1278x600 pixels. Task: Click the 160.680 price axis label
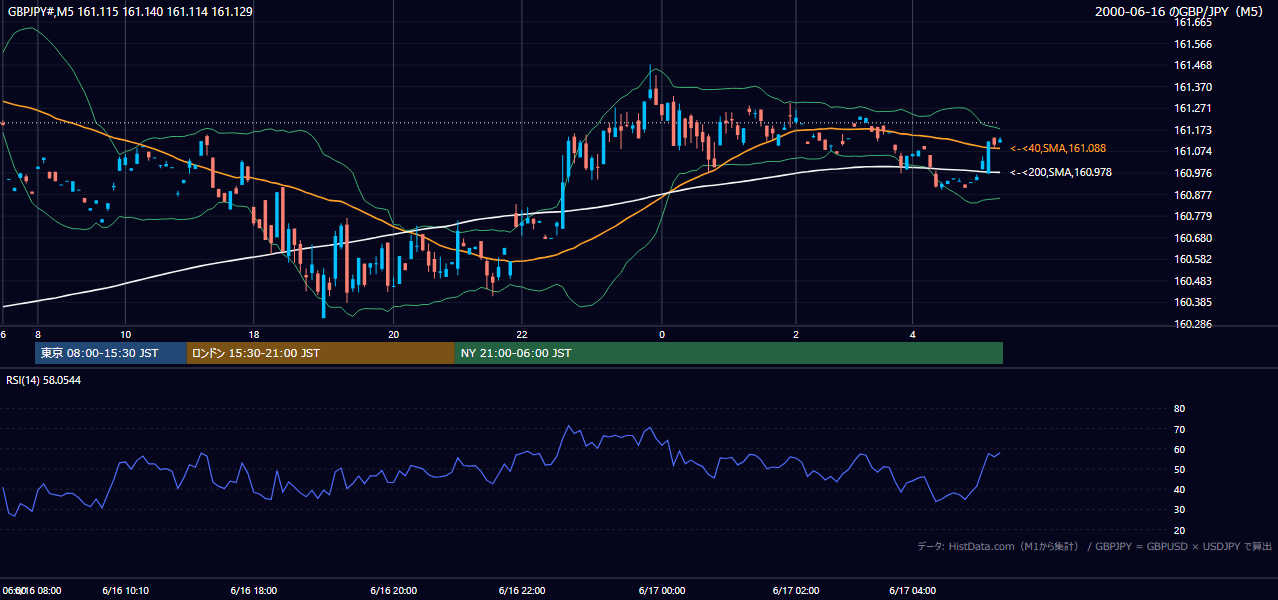1192,238
